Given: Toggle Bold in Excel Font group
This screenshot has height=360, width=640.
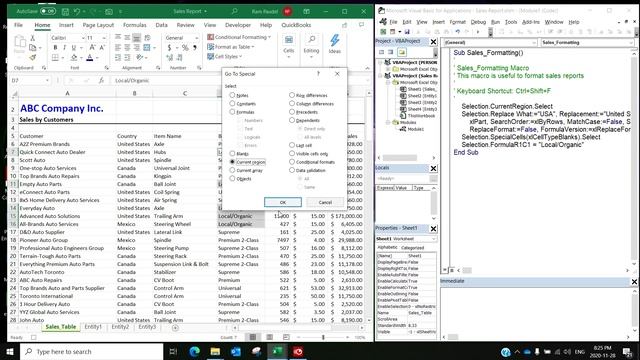Looking at the screenshot, I should point(56,48).
